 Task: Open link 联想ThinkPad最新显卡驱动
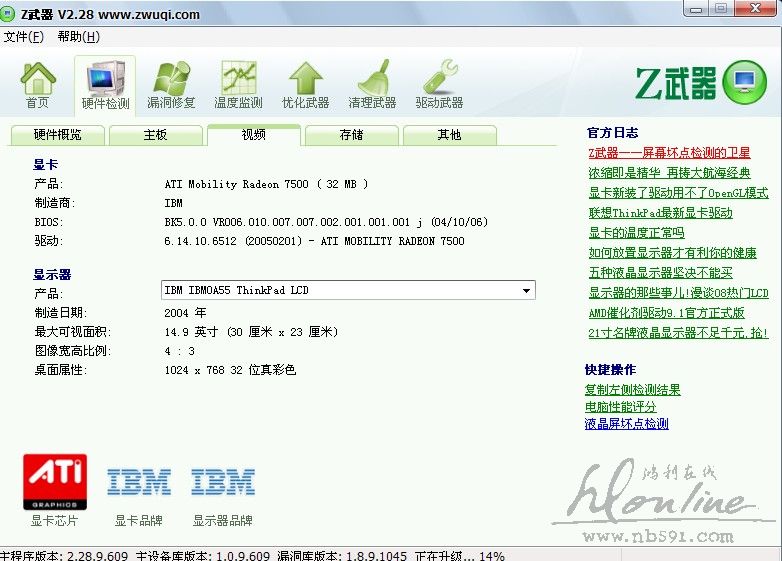coord(660,213)
